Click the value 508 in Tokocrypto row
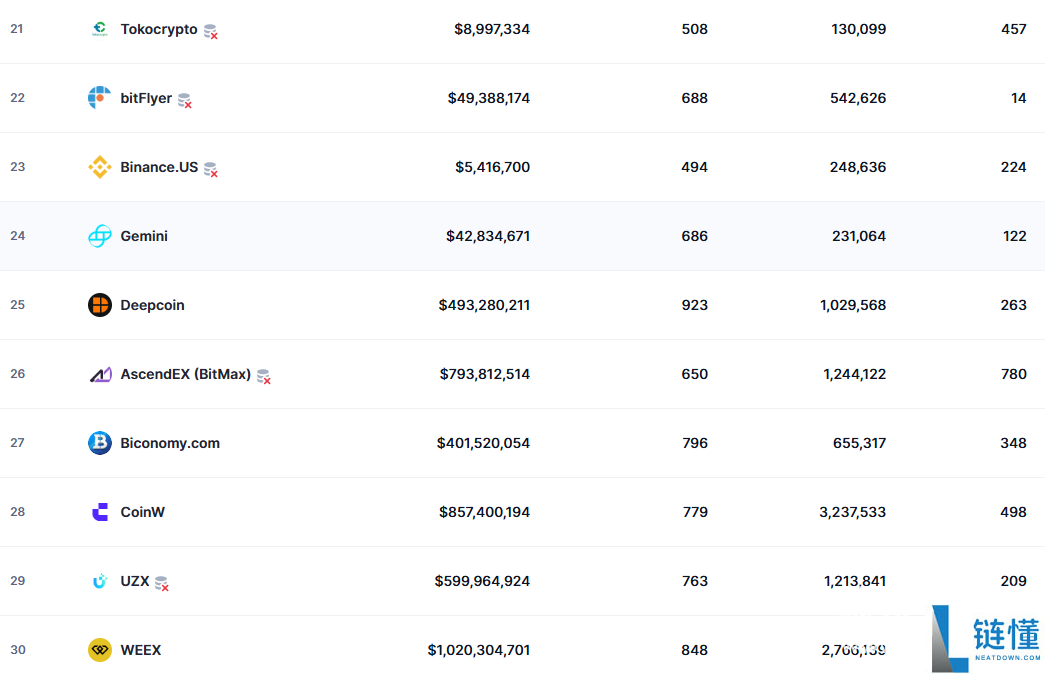The image size is (1045, 674). click(694, 29)
